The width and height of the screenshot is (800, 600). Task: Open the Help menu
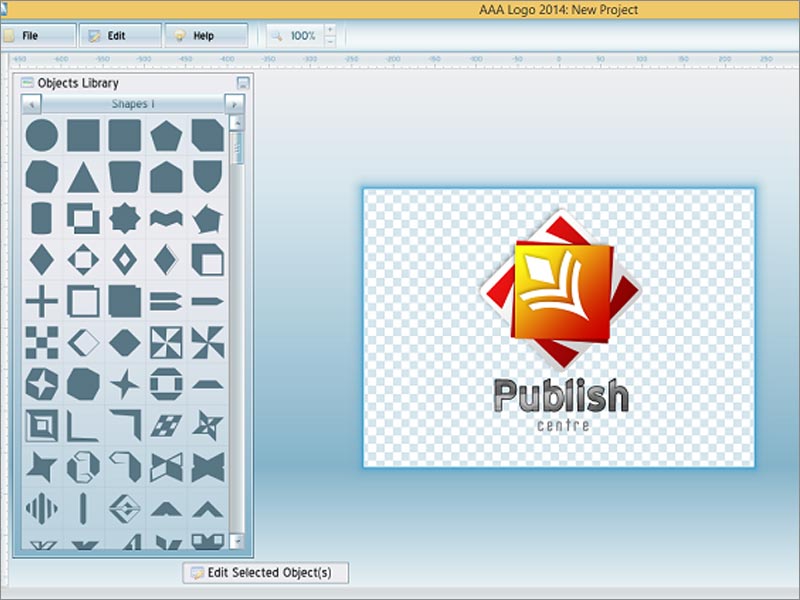pos(203,36)
